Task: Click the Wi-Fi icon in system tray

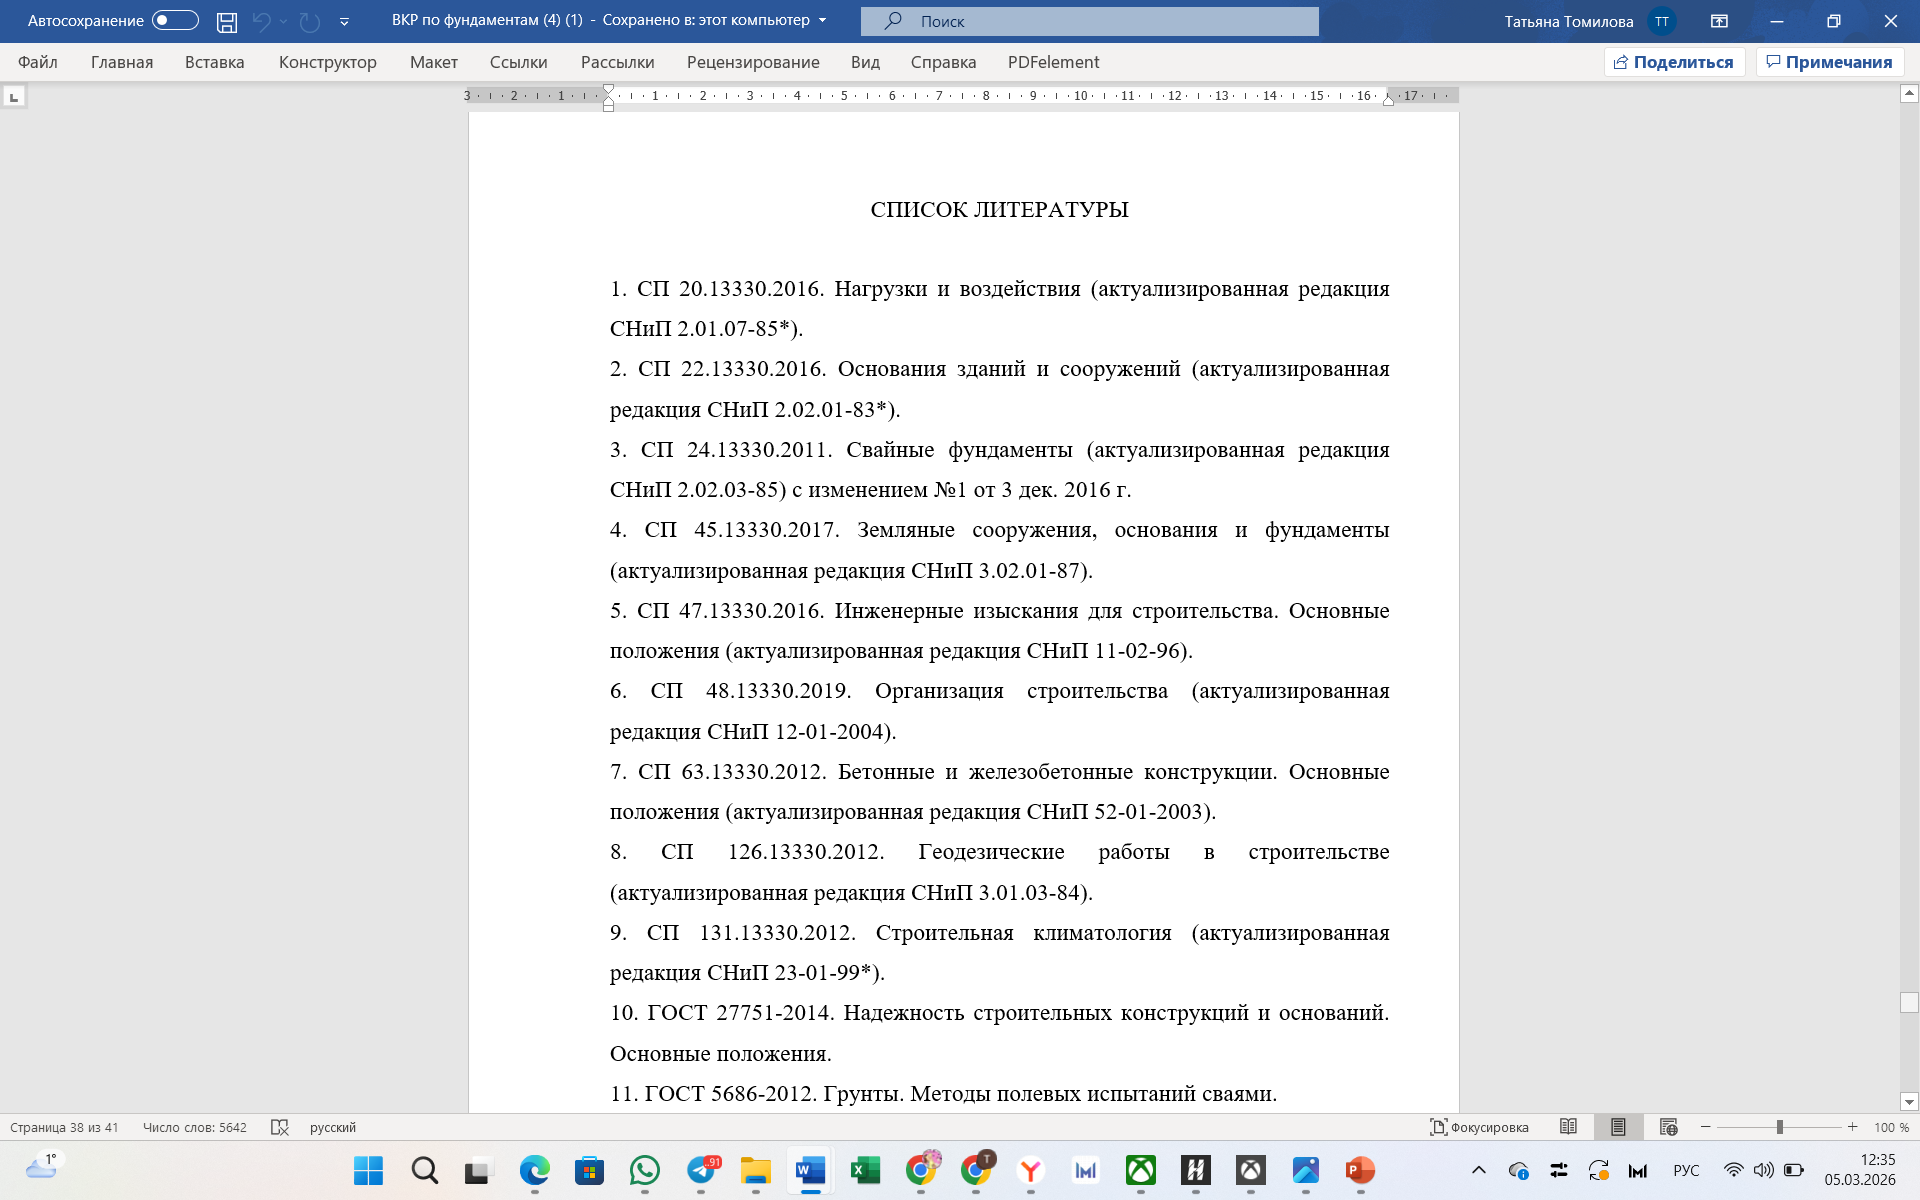Action: (x=1734, y=1170)
